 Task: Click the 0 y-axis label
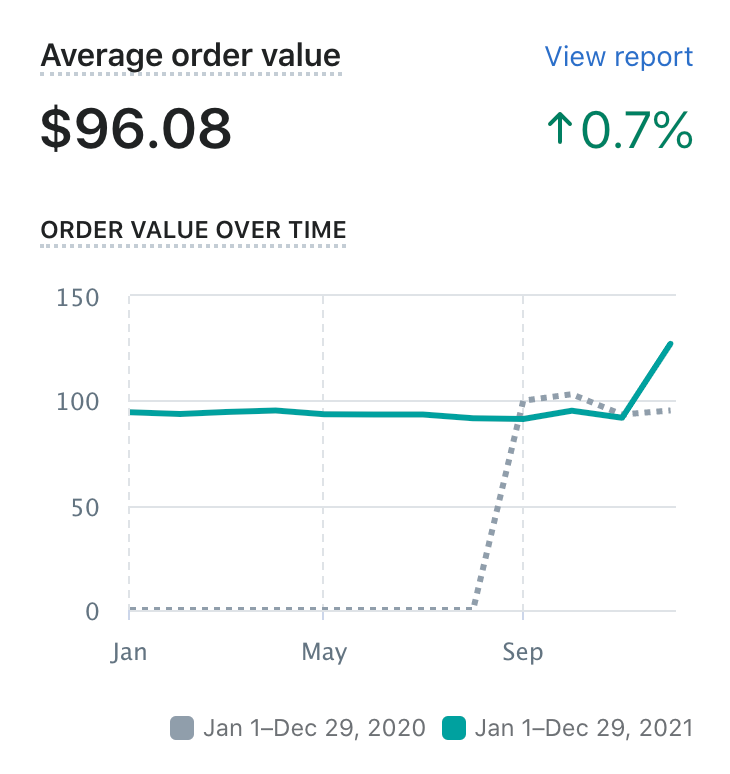(92, 611)
